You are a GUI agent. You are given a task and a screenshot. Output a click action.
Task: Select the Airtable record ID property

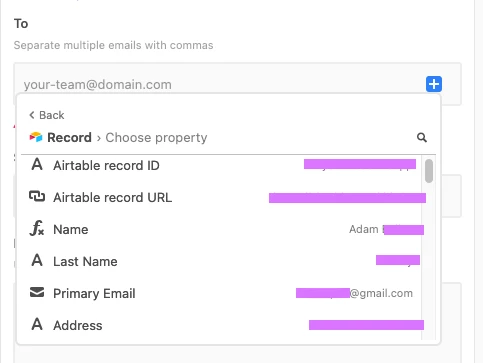click(x=222, y=165)
